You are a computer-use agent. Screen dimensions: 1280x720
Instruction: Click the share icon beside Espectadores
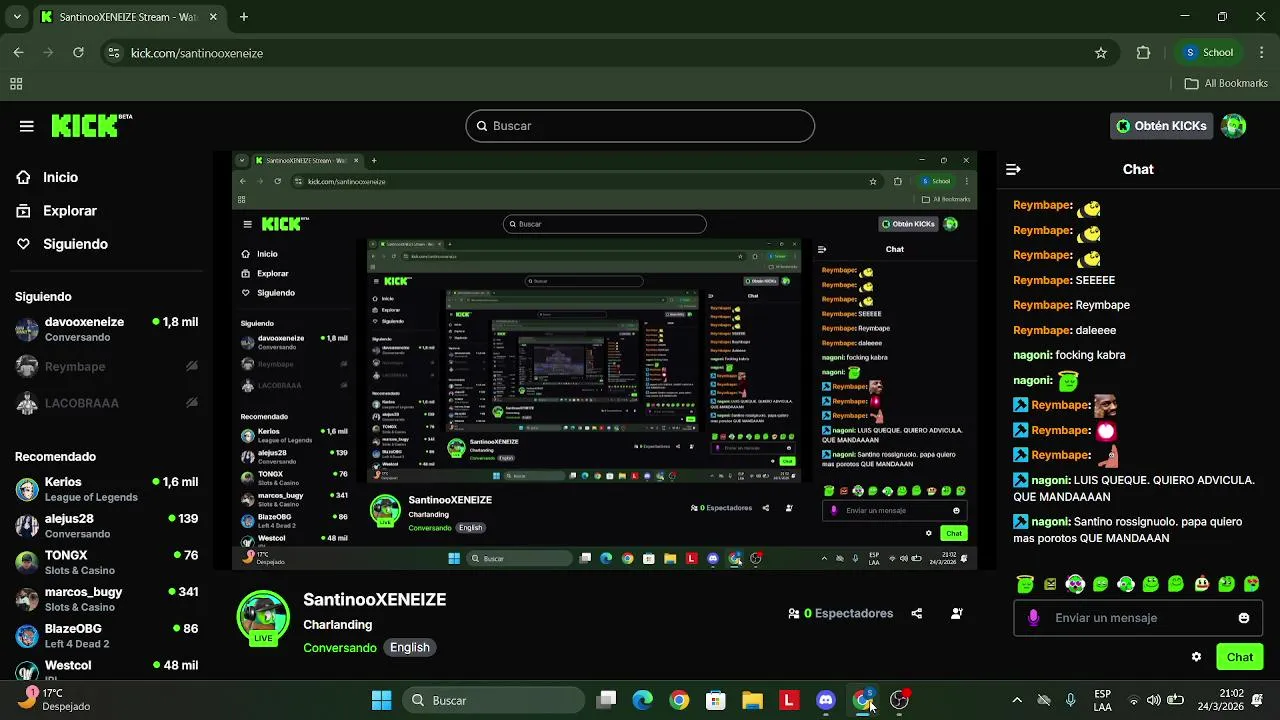tap(917, 613)
